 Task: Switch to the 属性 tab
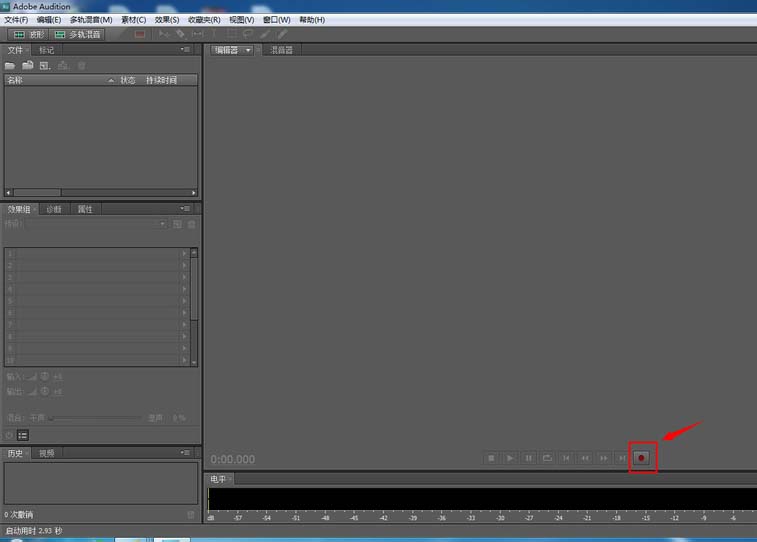(x=85, y=209)
